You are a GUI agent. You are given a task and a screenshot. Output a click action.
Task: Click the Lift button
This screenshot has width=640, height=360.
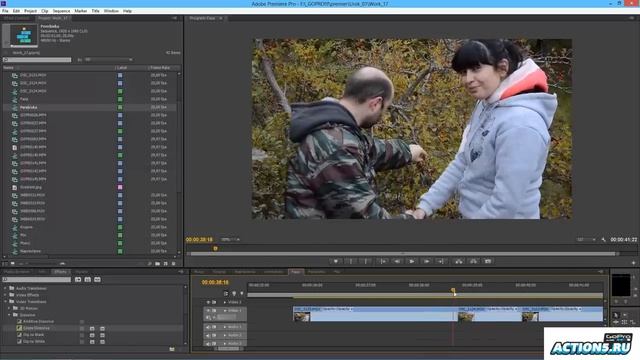tap(459, 262)
